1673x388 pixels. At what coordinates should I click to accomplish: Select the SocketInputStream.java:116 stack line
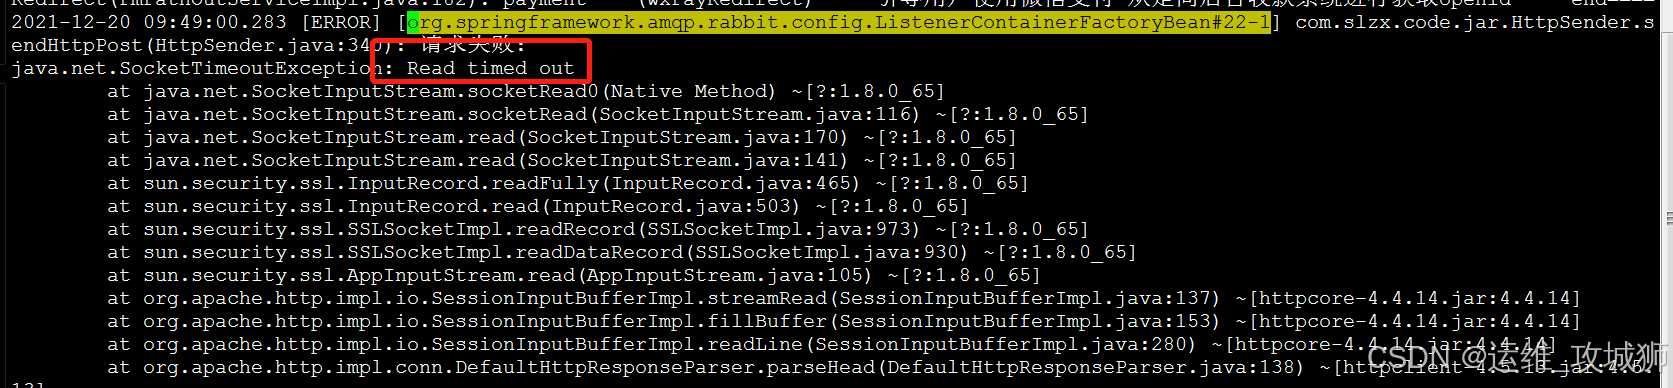coord(598,114)
